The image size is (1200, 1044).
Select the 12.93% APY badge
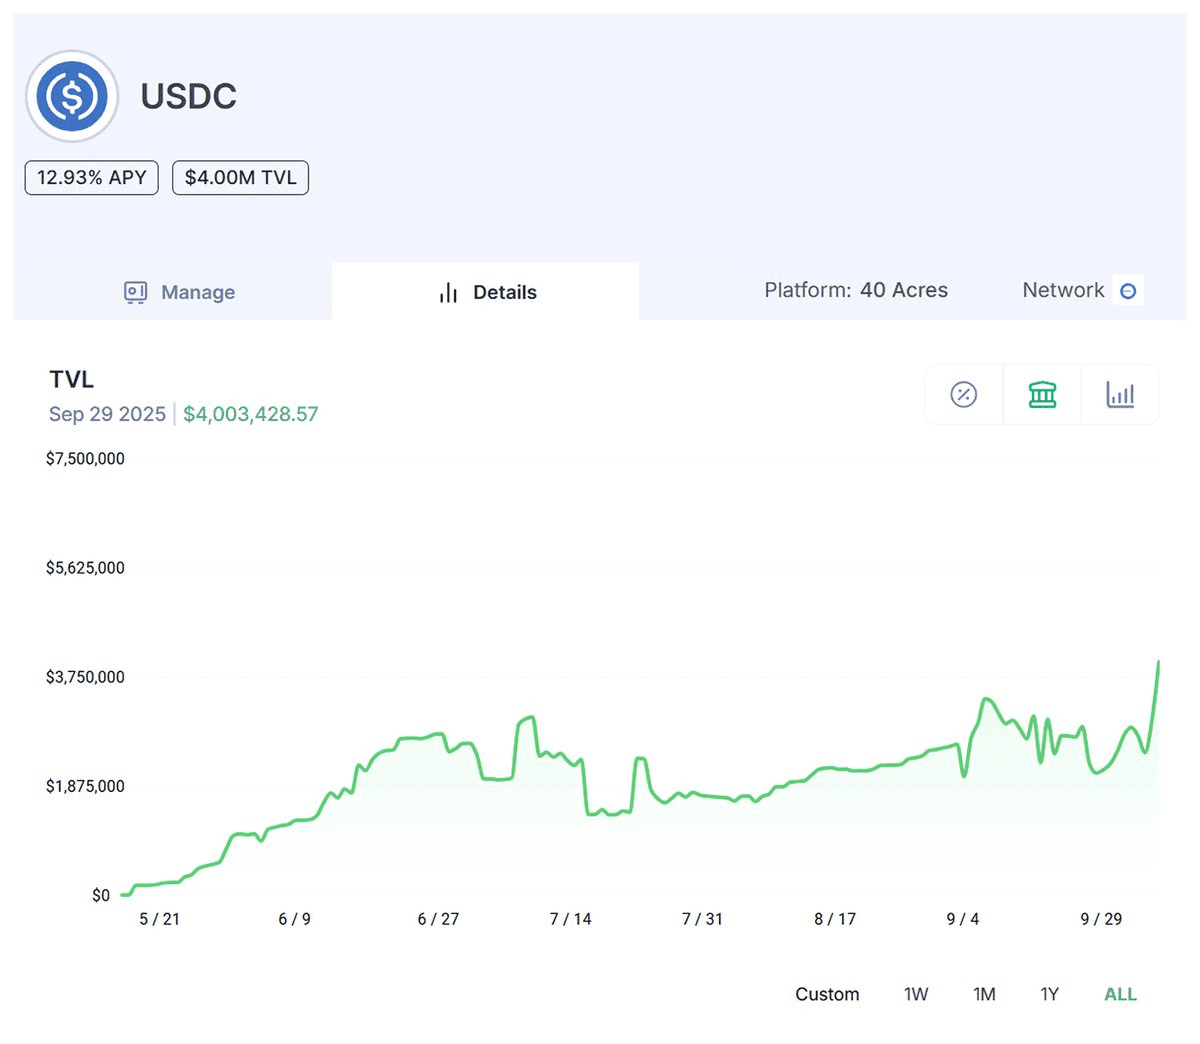pos(91,177)
